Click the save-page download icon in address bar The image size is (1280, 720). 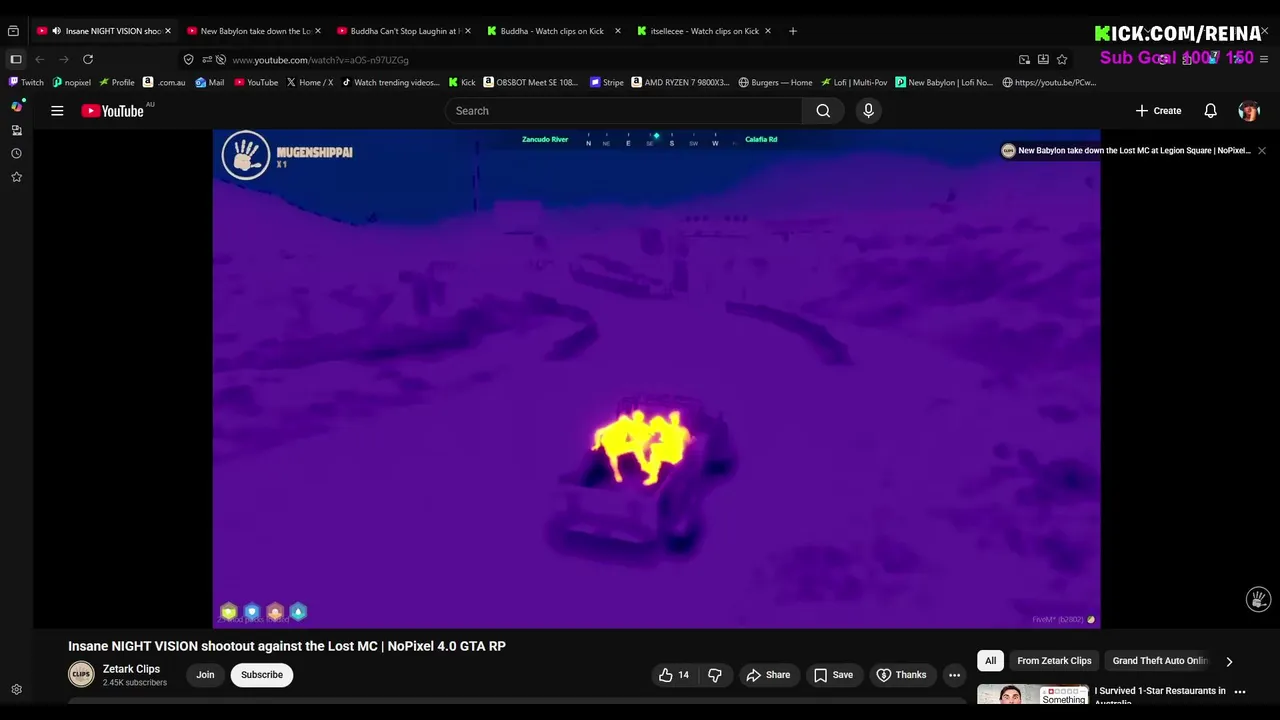[1043, 60]
